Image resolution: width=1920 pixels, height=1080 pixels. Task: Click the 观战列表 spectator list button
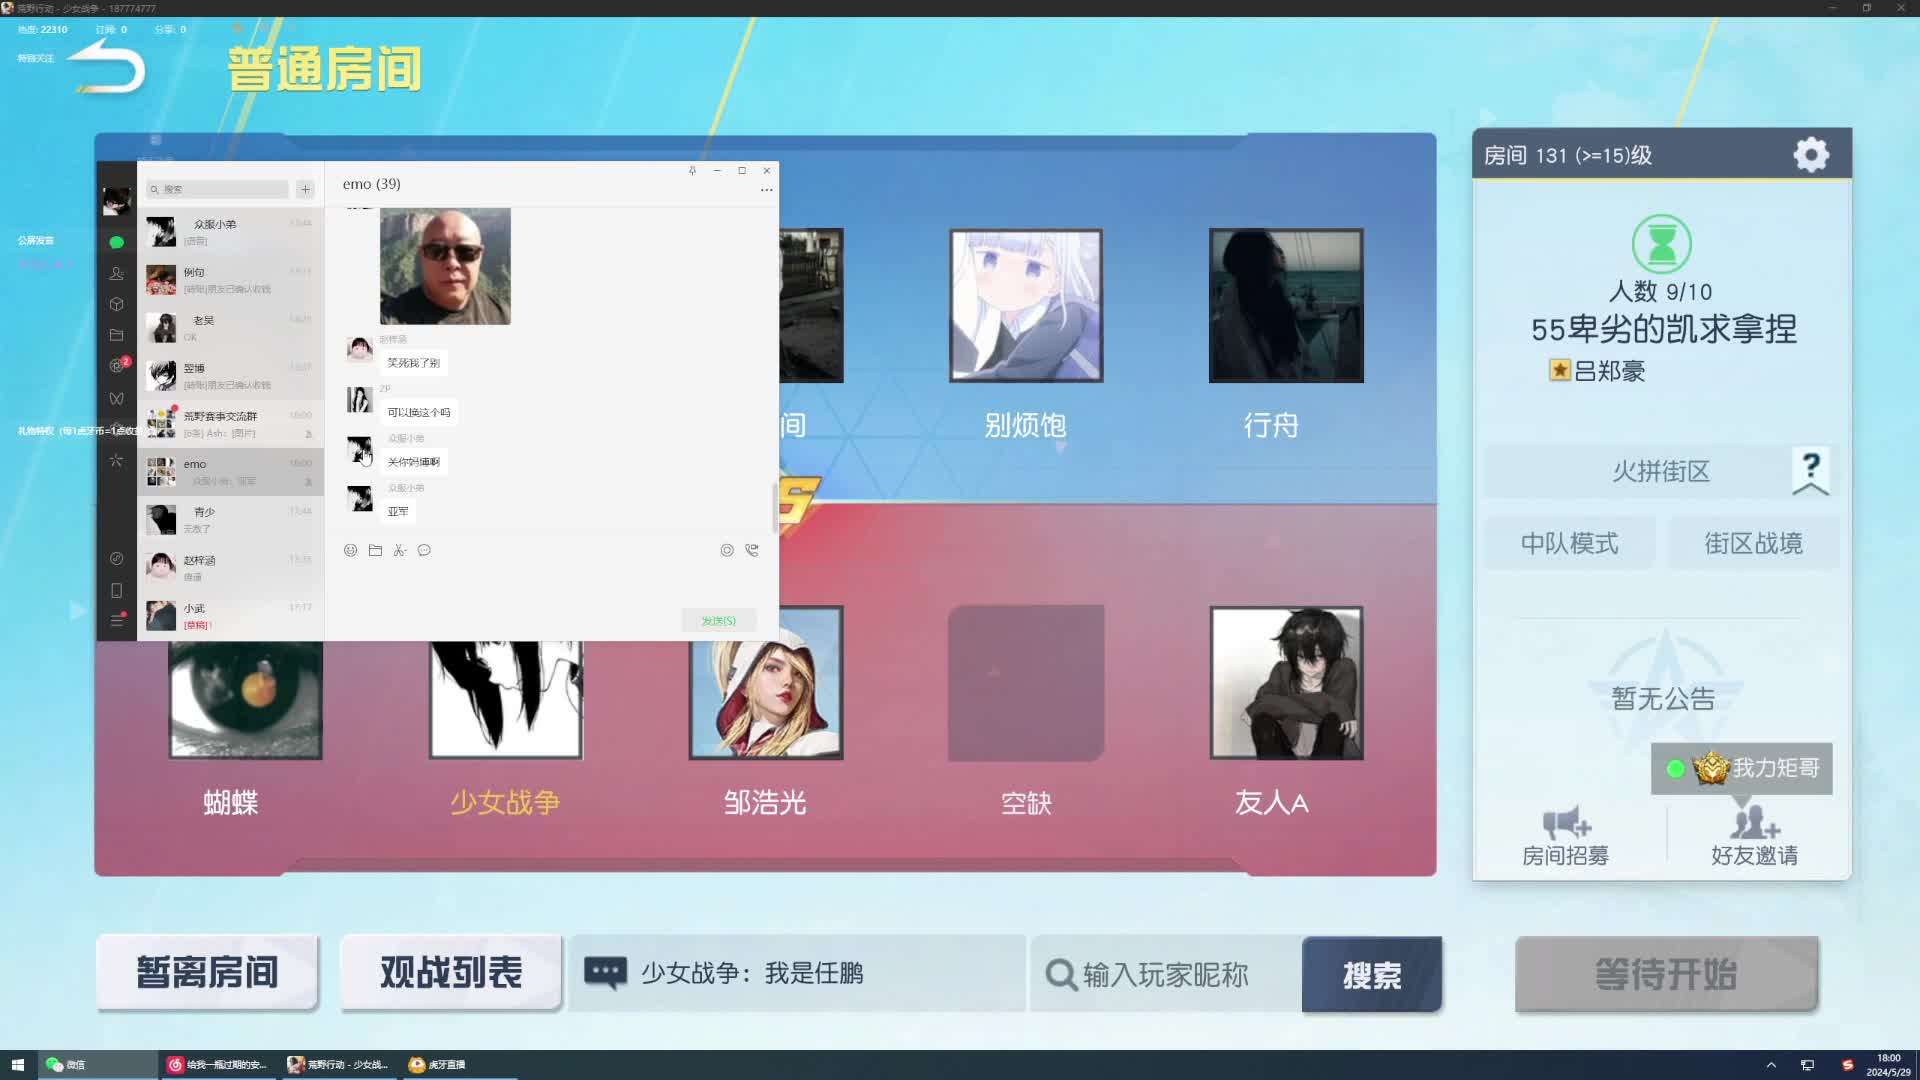coord(451,973)
